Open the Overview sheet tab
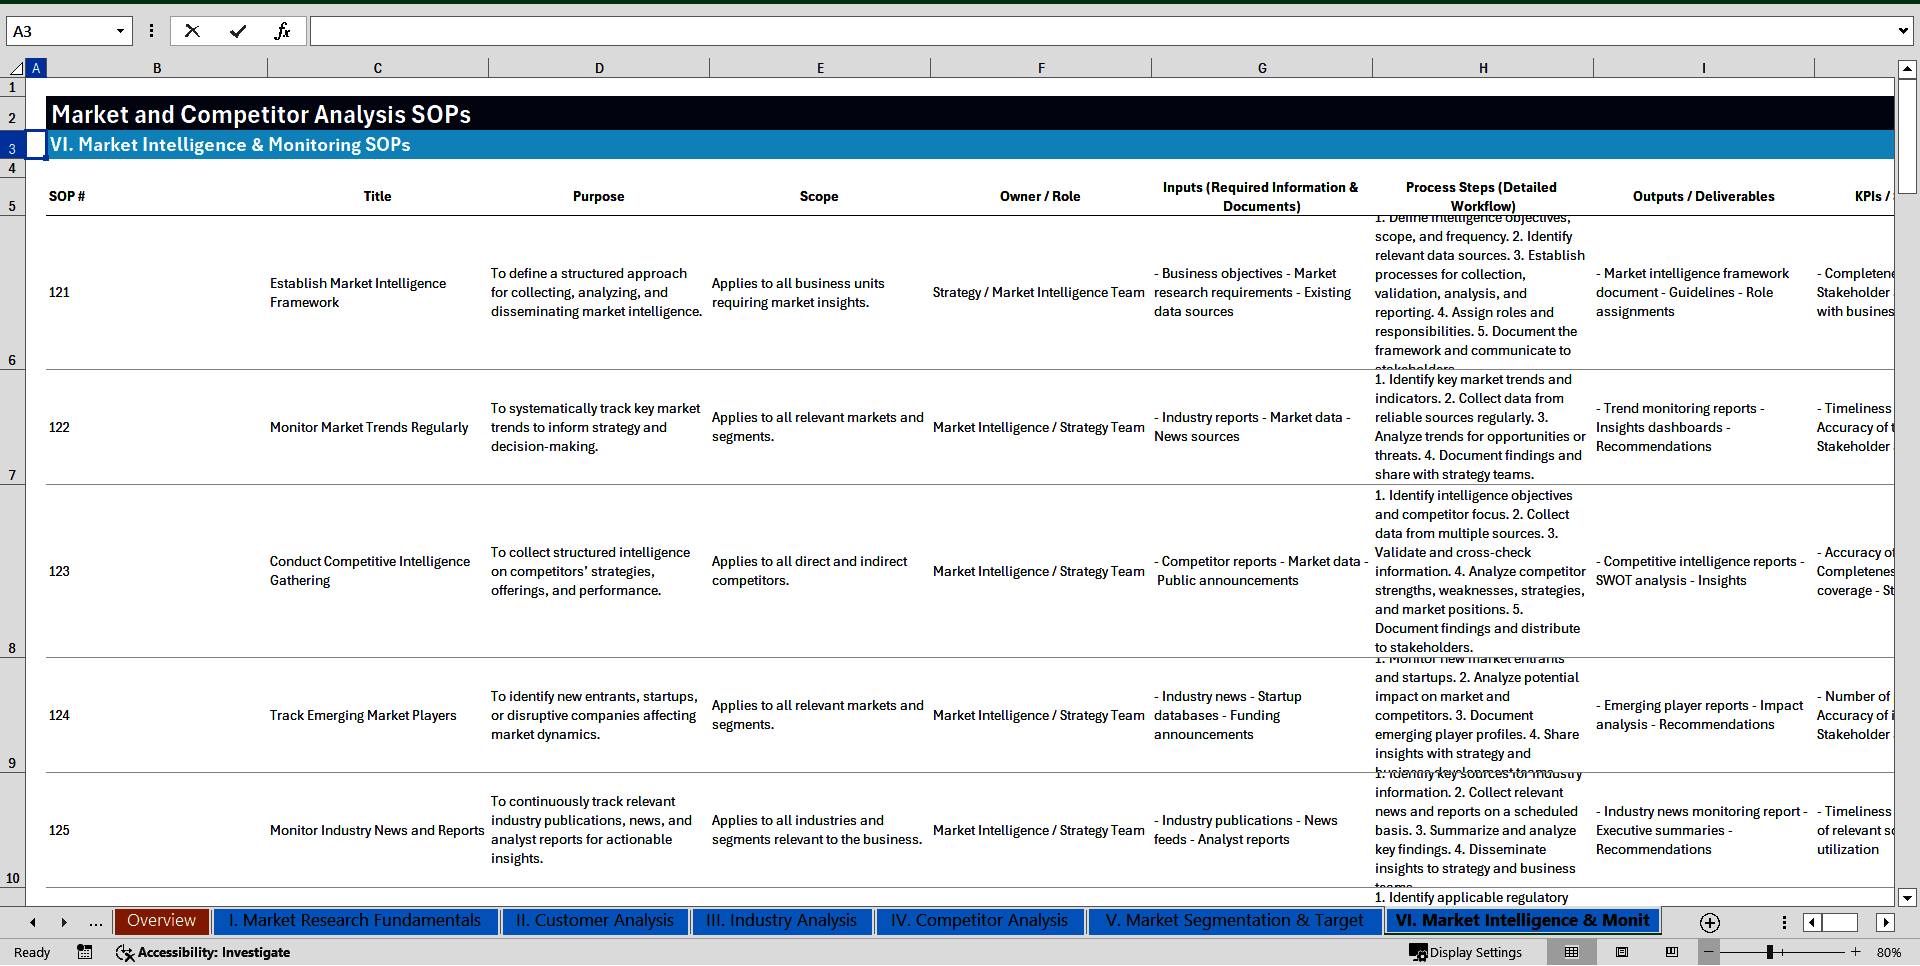The image size is (1920, 966). [x=161, y=921]
